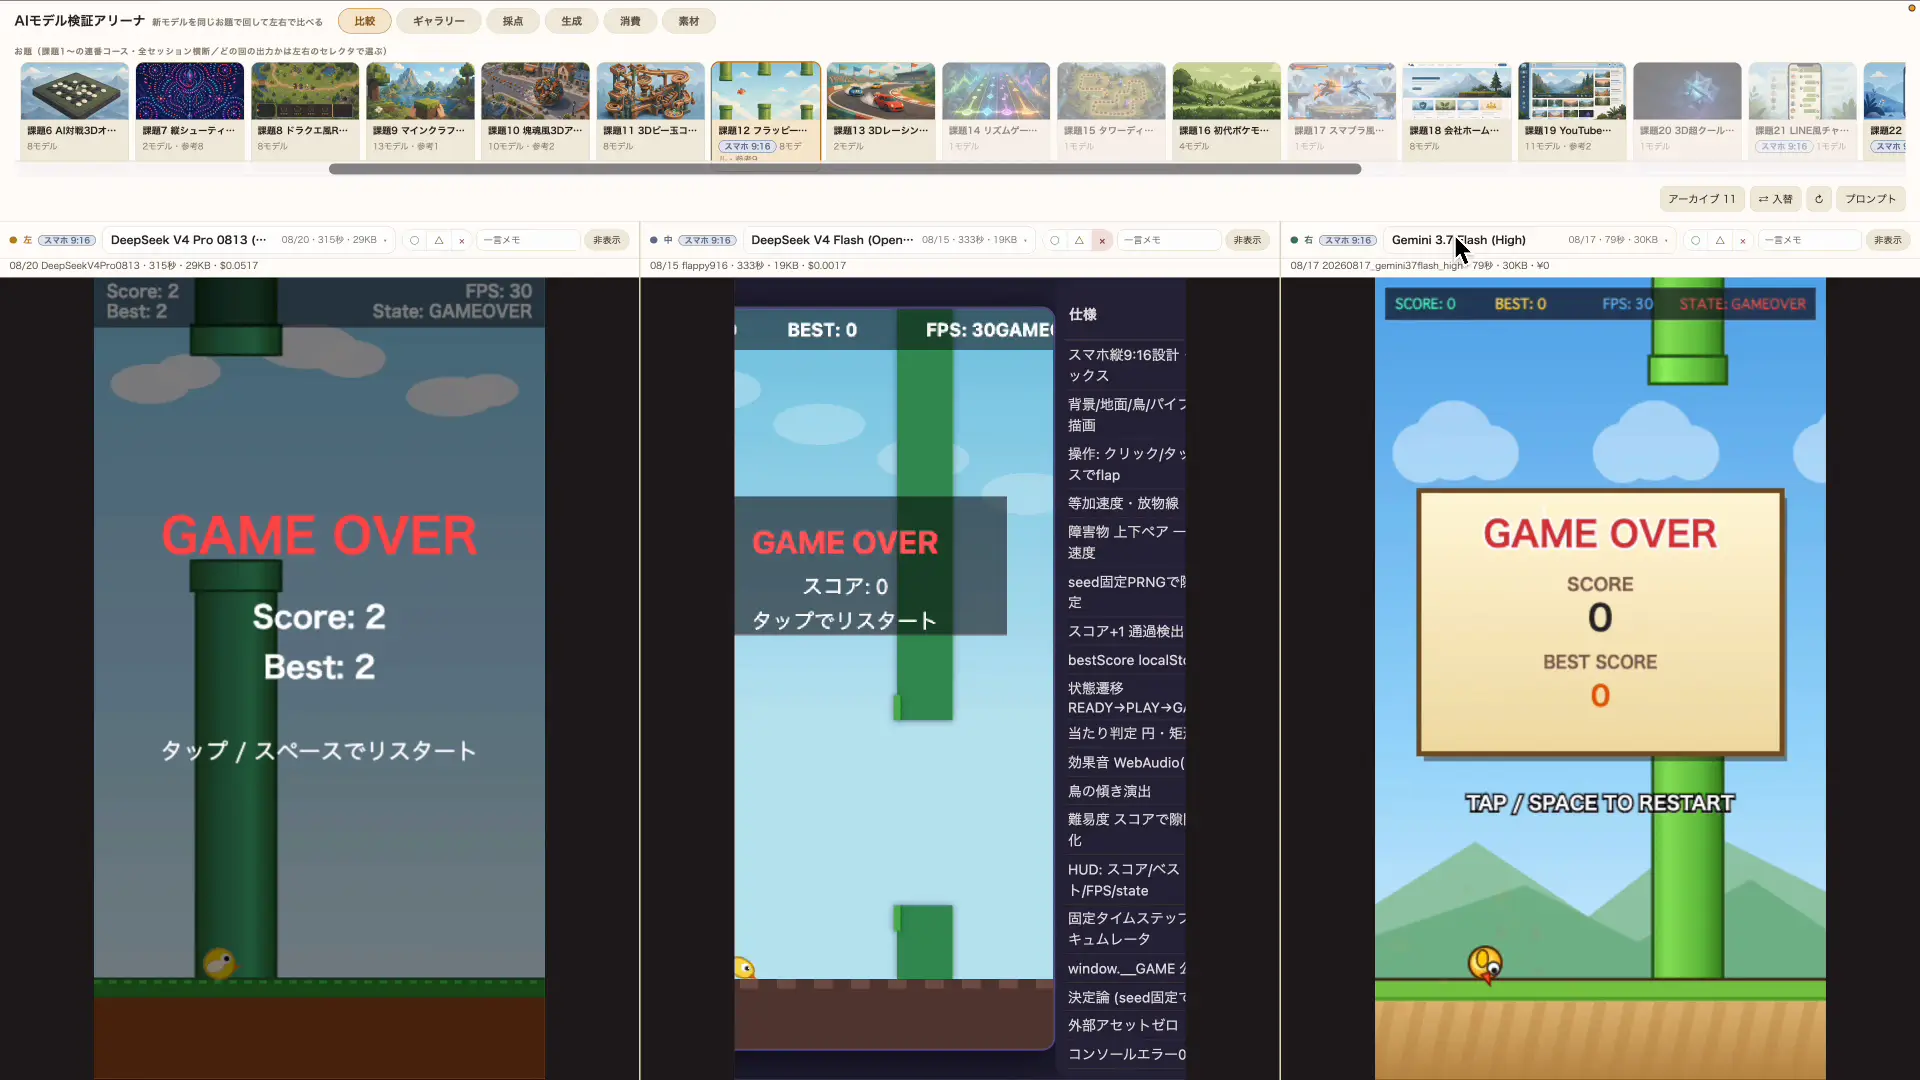Select the 課題18 会社ホームページ thumbnail
This screenshot has height=1080, width=1920.
click(x=1457, y=110)
